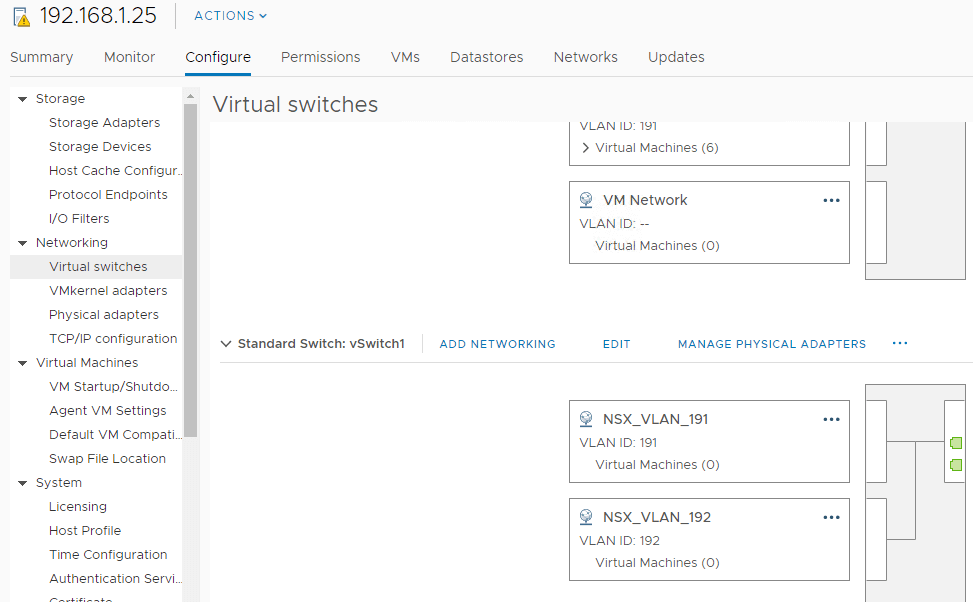Select Host Profile item

pos(85,531)
